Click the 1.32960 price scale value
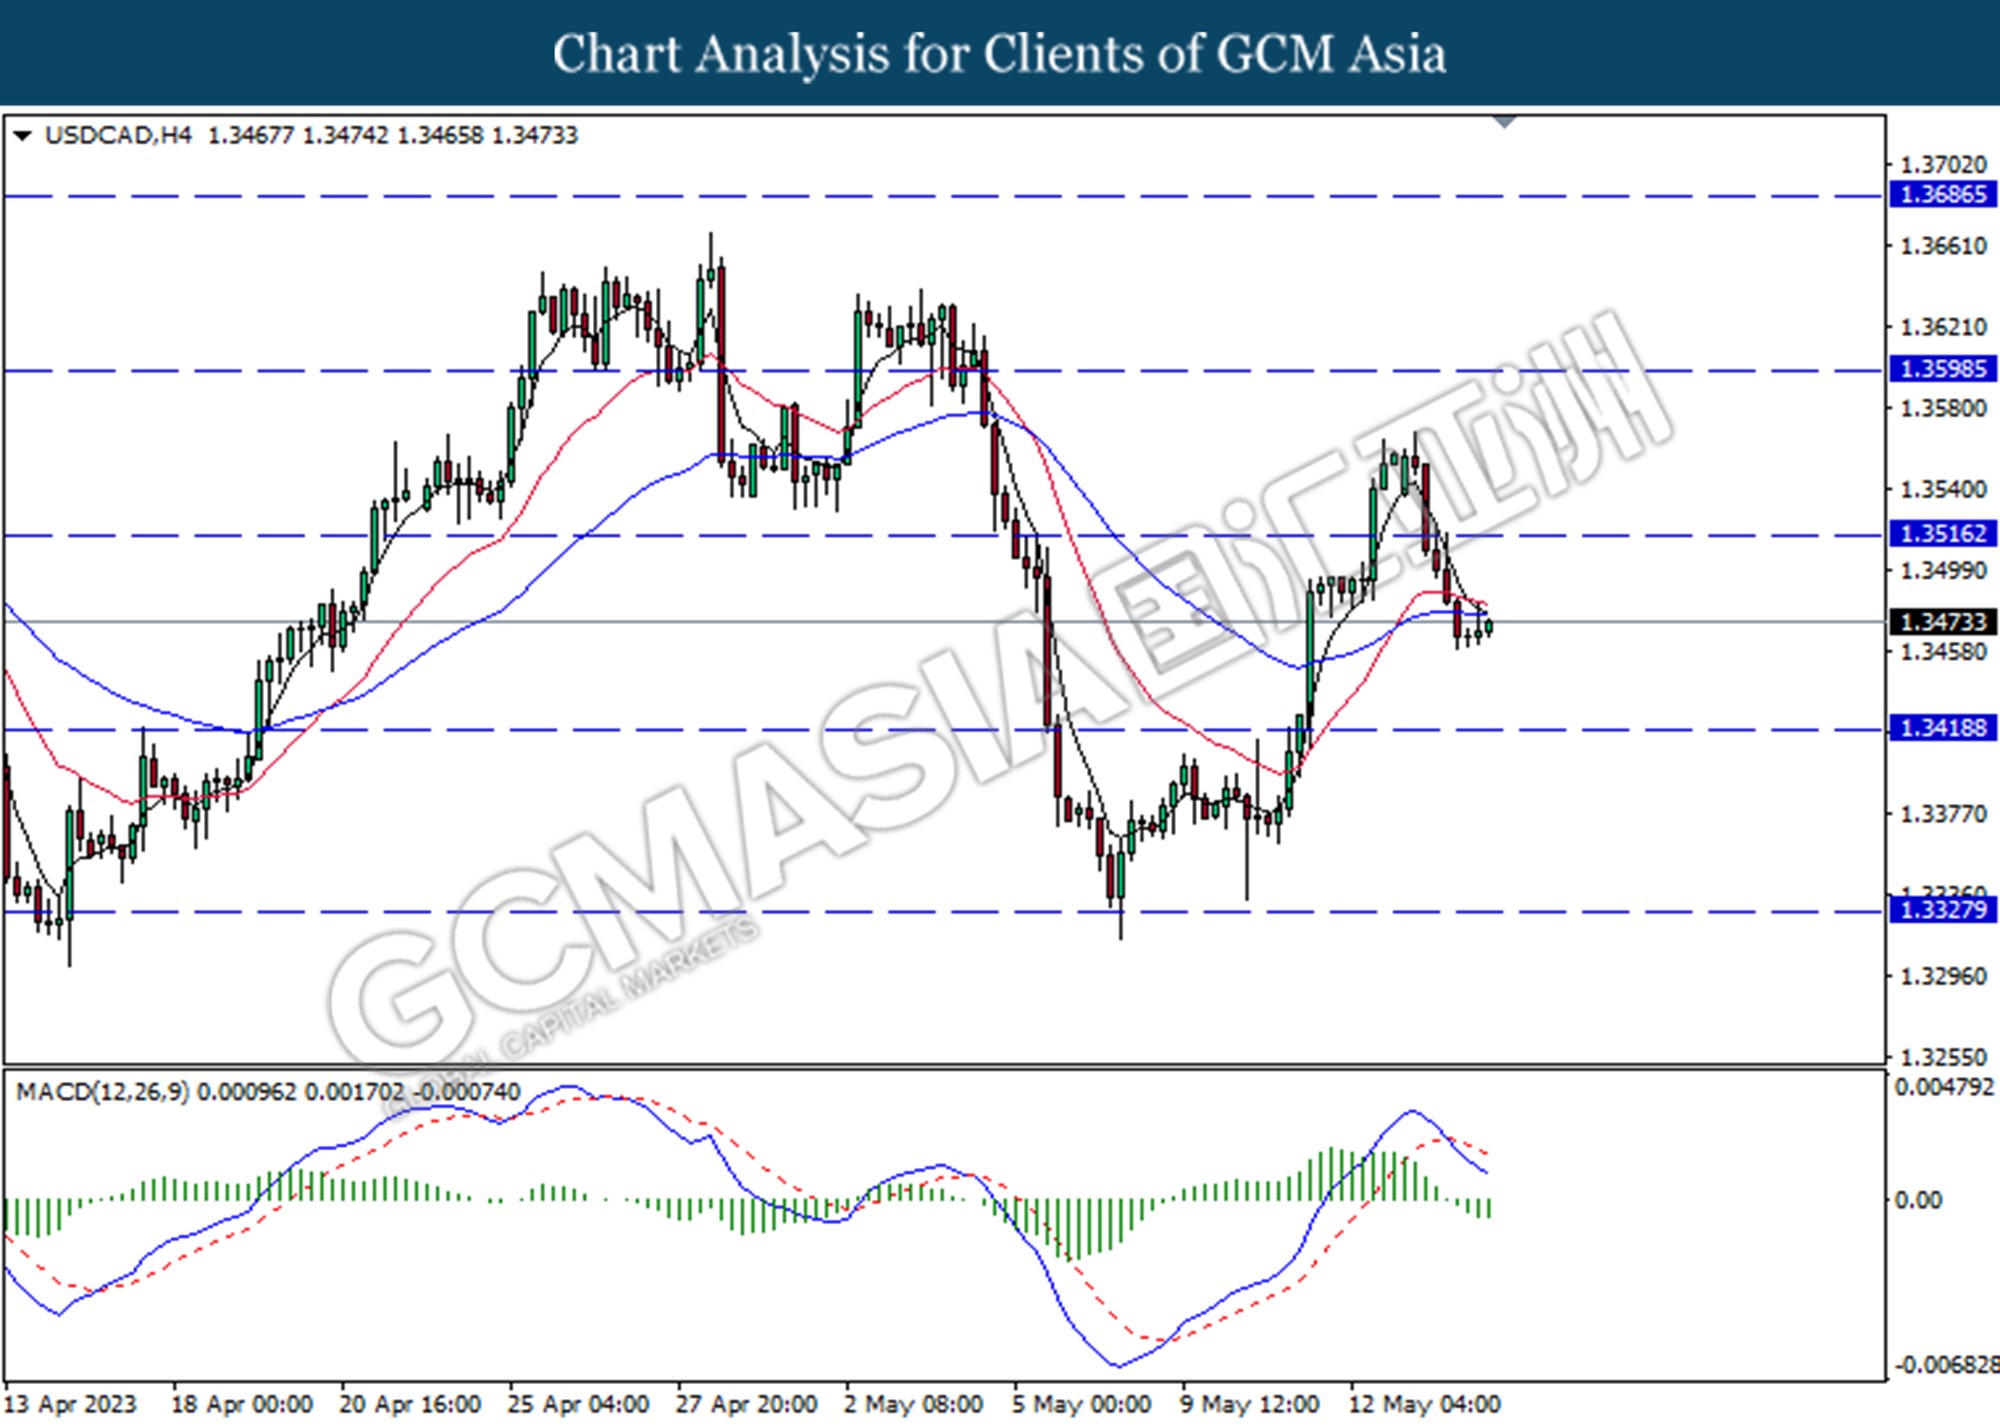Image resolution: width=2000 pixels, height=1428 pixels. 1943,976
